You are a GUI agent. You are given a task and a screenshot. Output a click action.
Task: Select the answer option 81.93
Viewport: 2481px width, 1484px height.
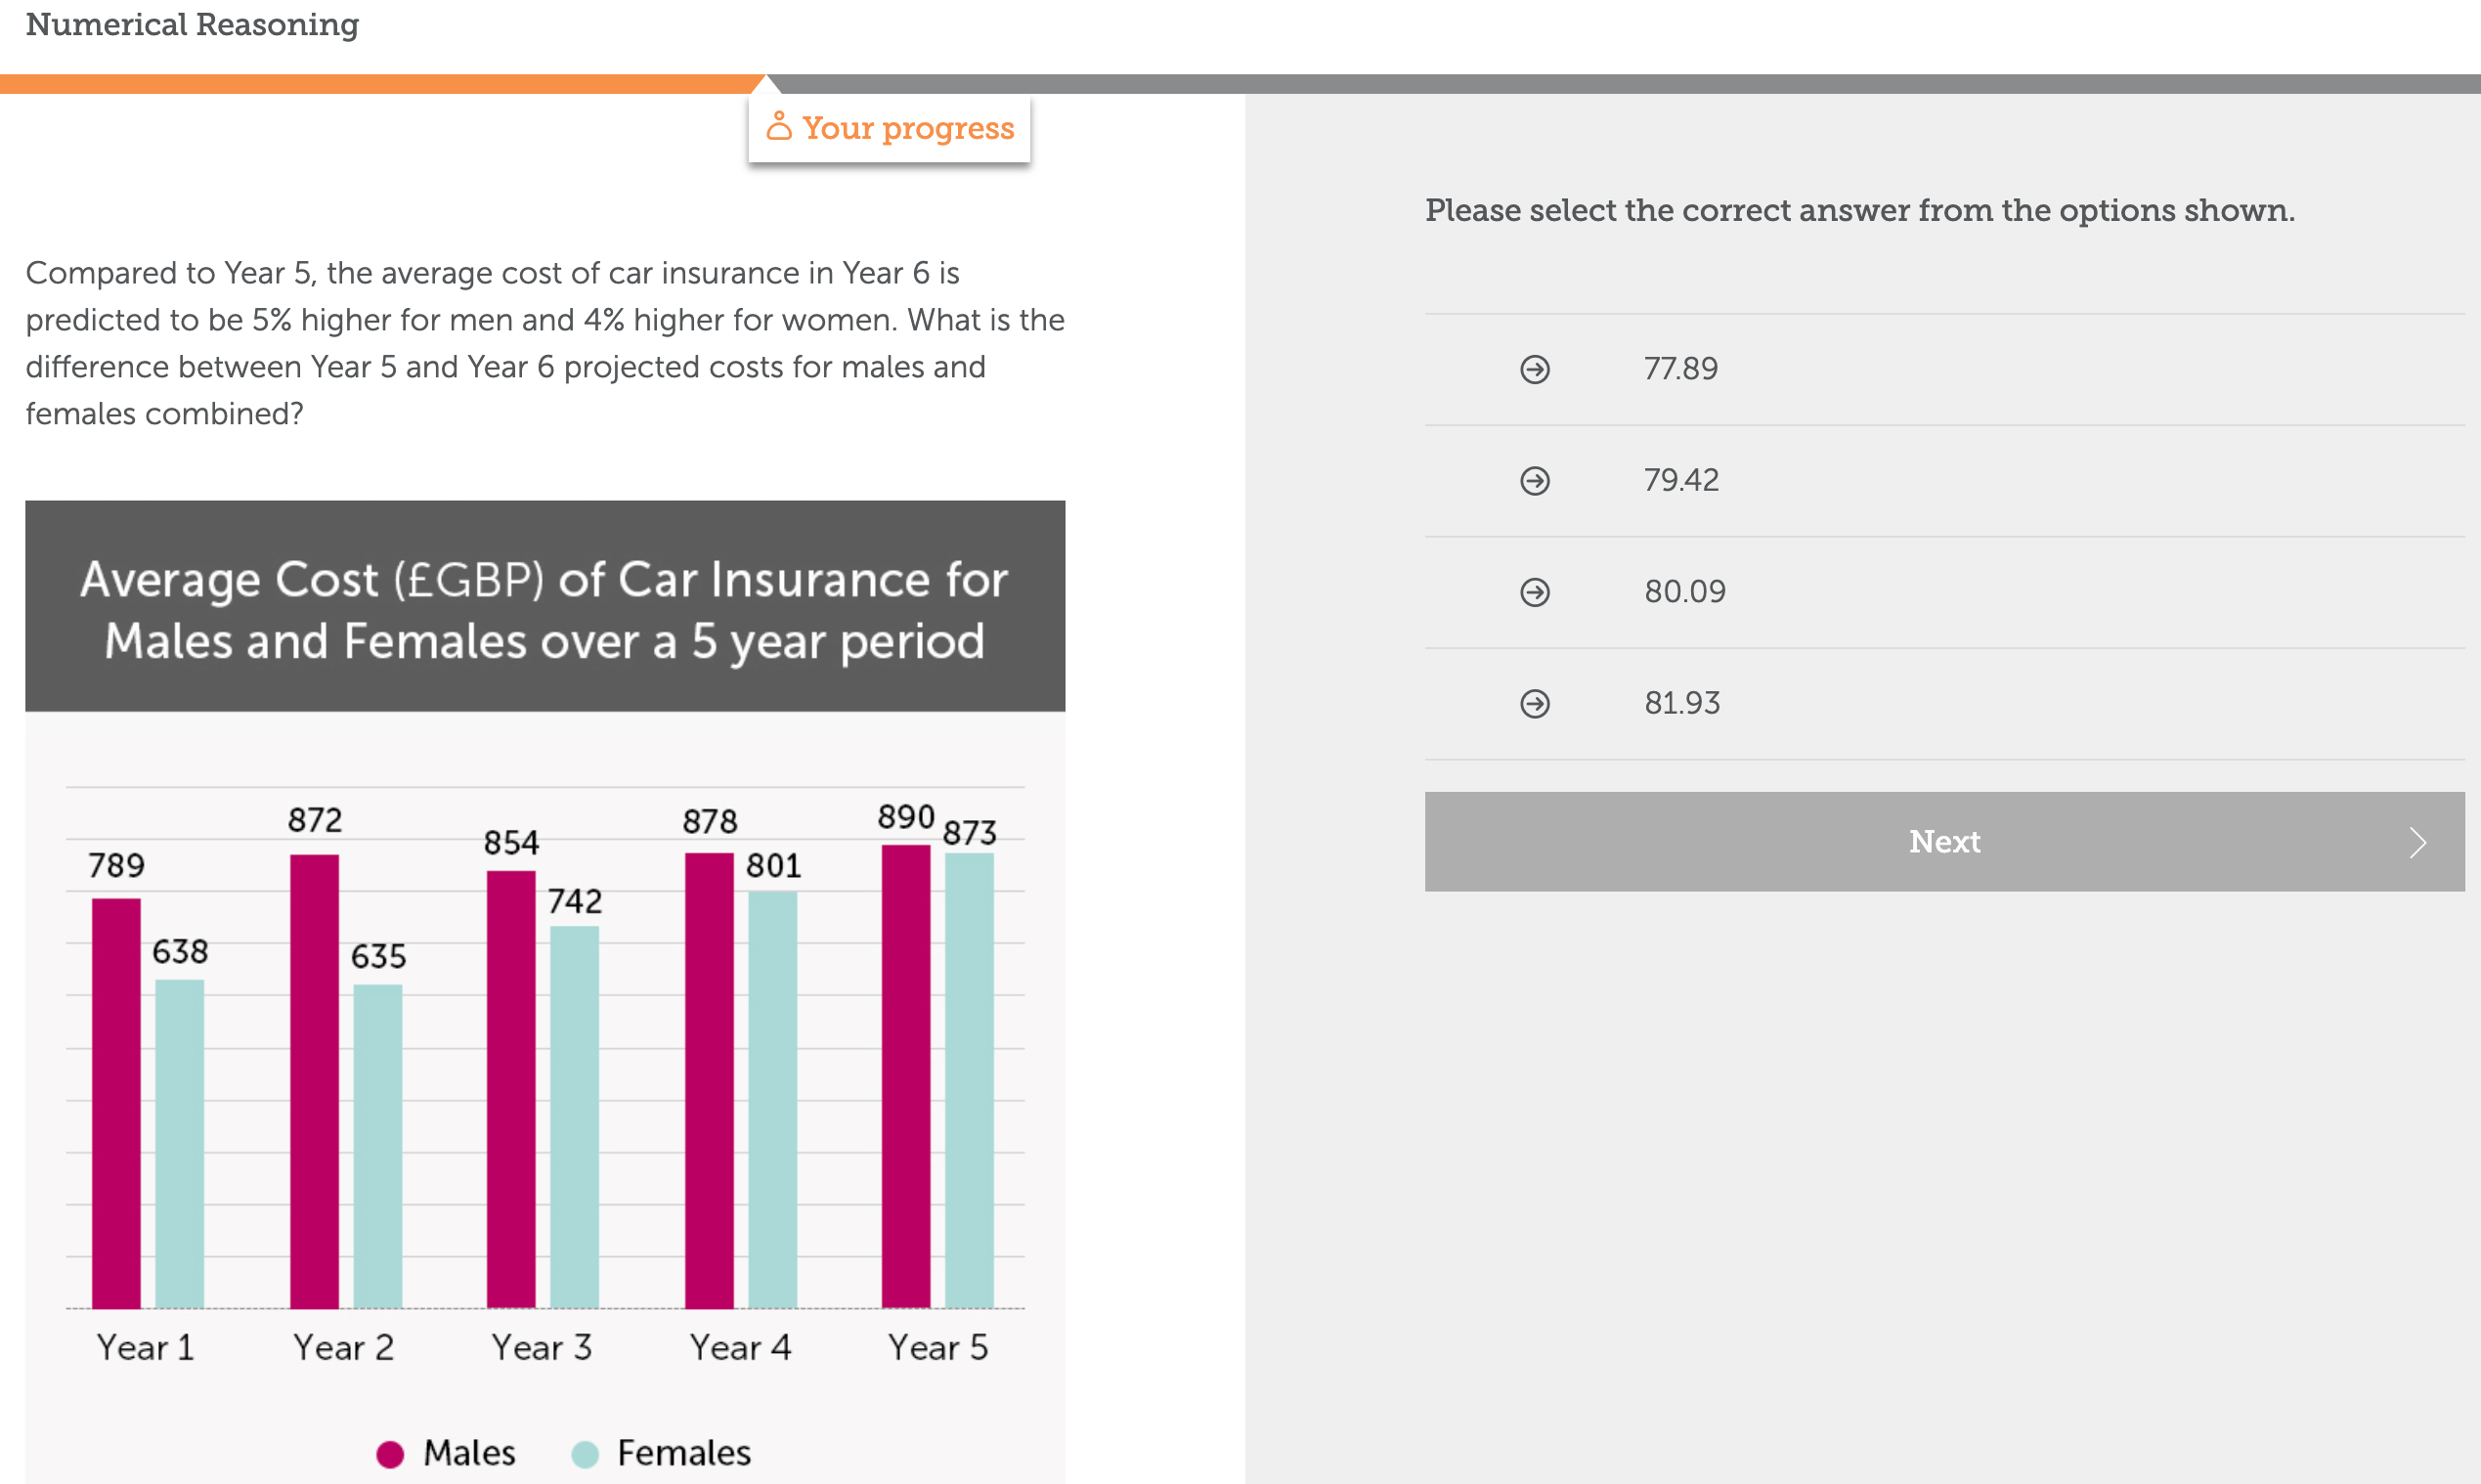pyautogui.click(x=1681, y=703)
